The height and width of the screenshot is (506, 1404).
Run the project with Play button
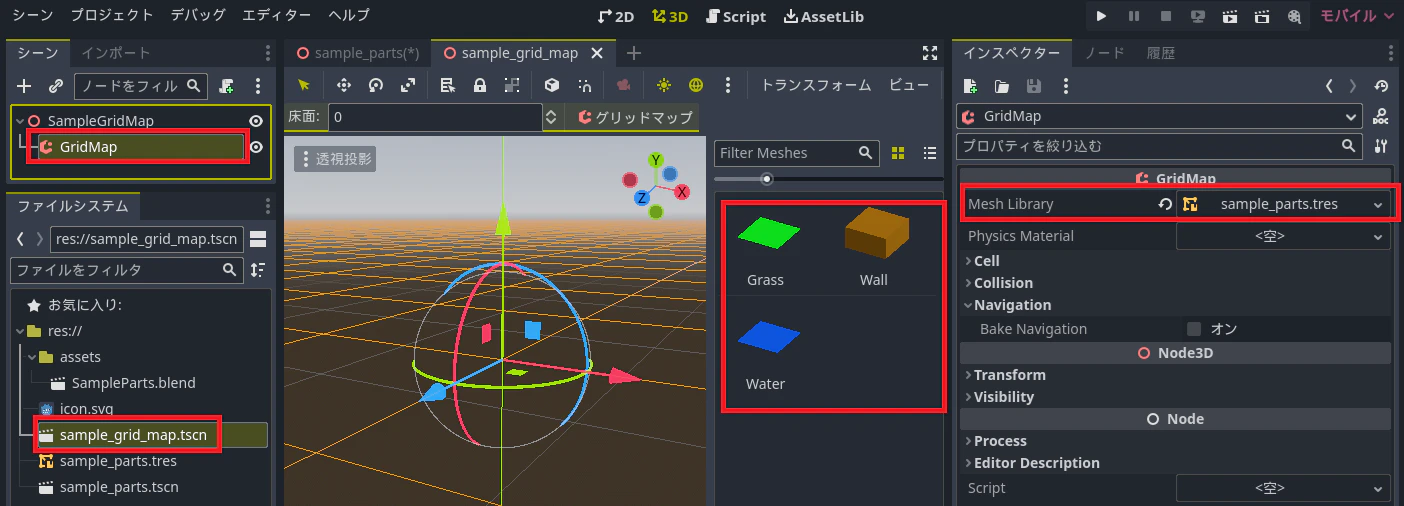(x=1101, y=16)
